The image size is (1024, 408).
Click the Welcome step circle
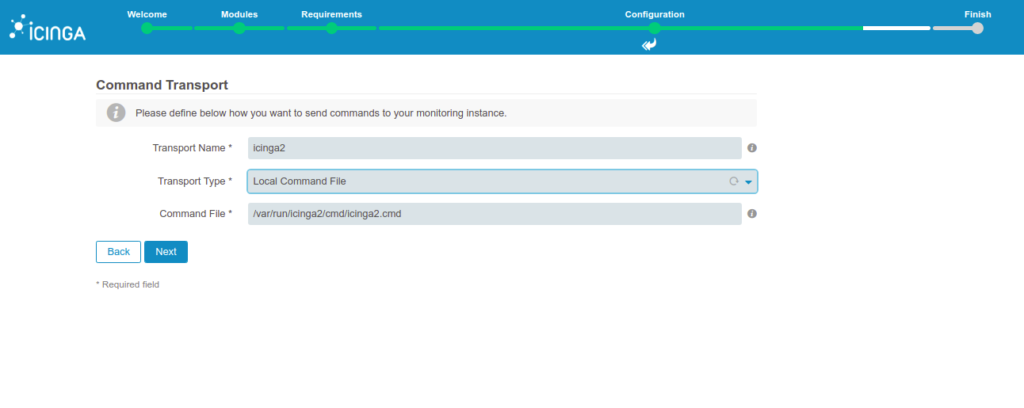147,28
